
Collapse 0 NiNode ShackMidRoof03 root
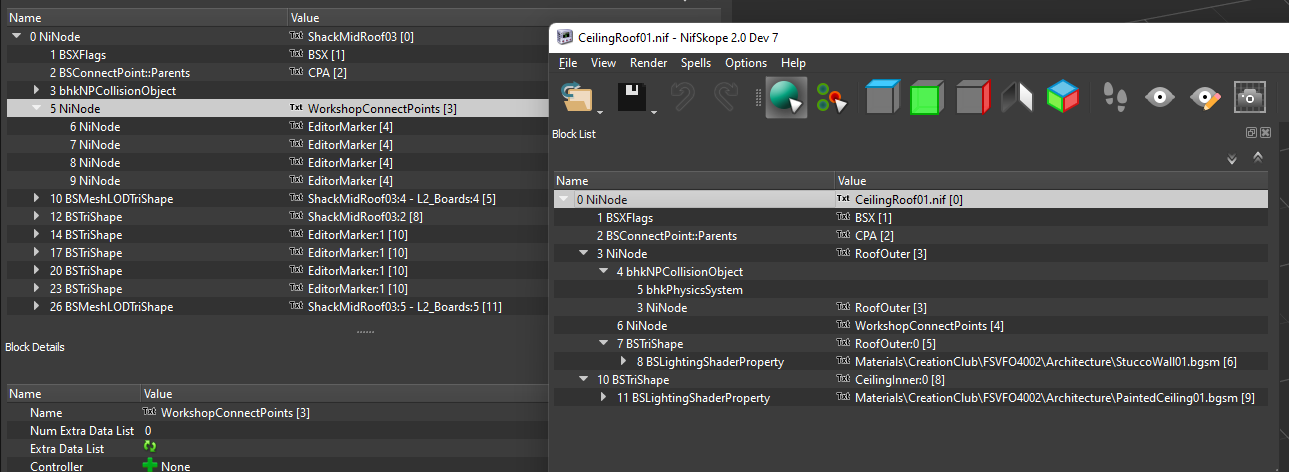(x=18, y=37)
